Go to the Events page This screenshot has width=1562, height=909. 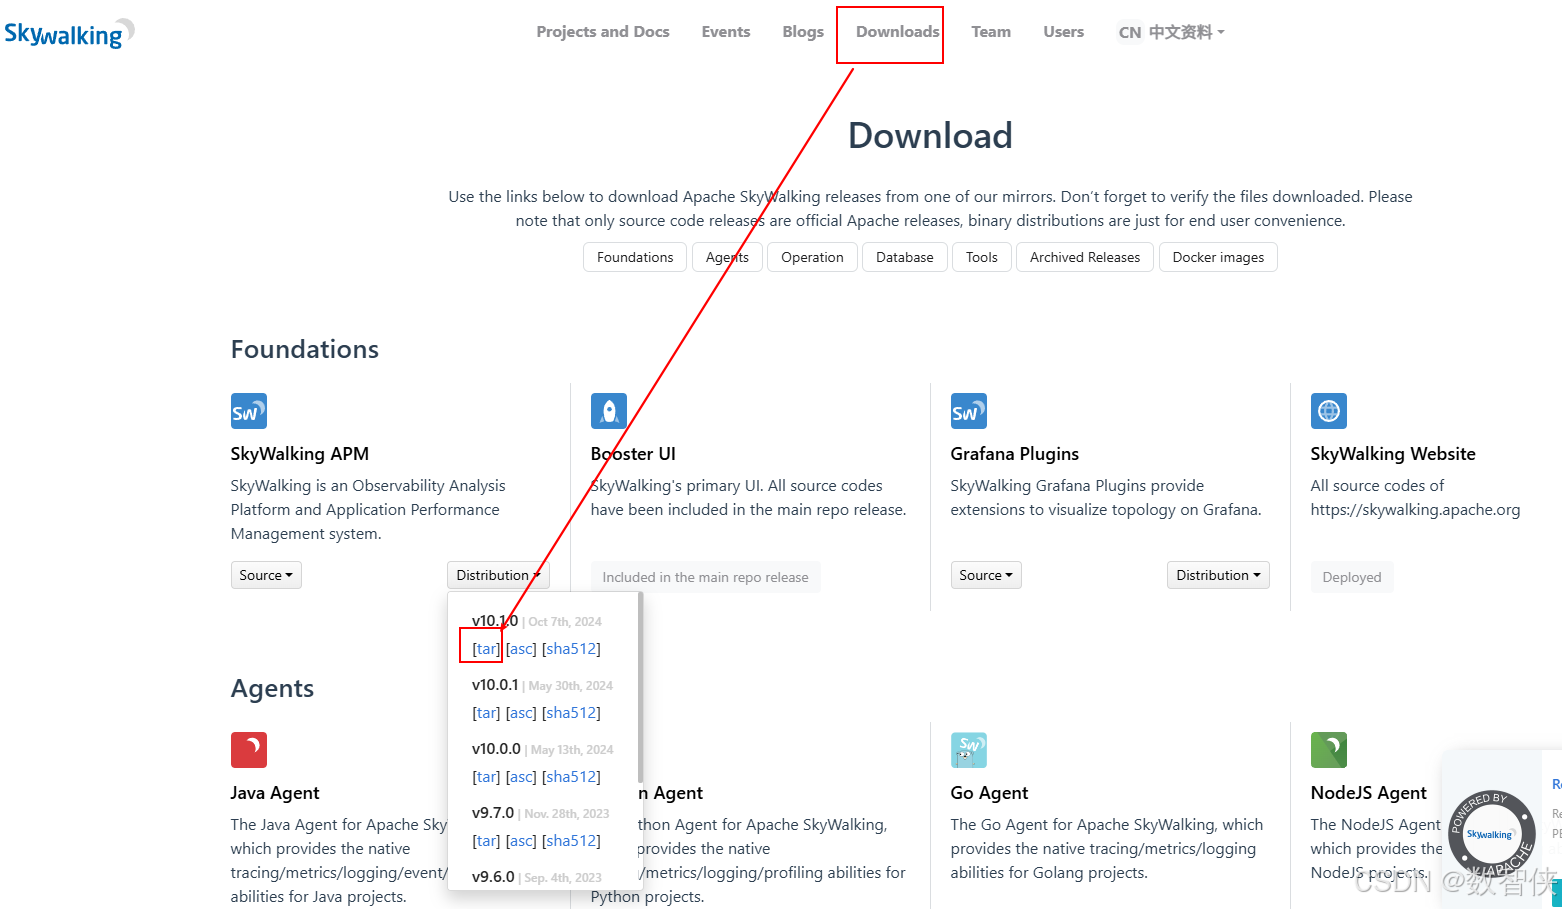pos(726,32)
